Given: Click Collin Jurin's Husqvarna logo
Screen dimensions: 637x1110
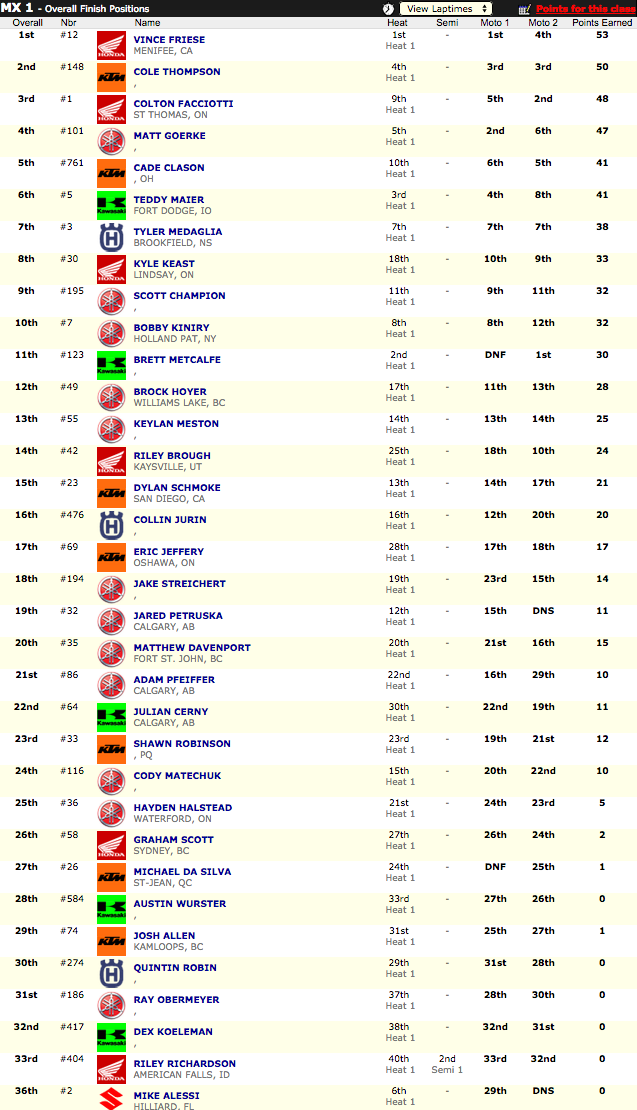Looking at the screenshot, I should (x=111, y=525).
